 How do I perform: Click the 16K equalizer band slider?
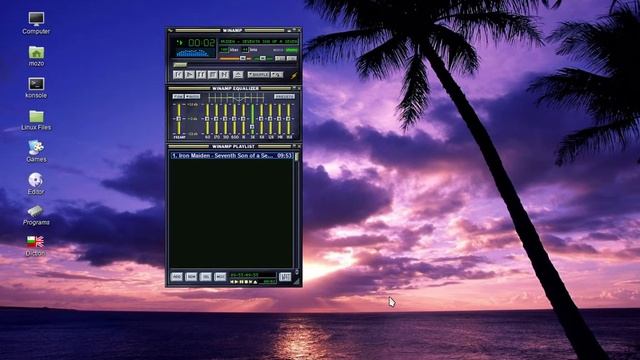tap(289, 119)
